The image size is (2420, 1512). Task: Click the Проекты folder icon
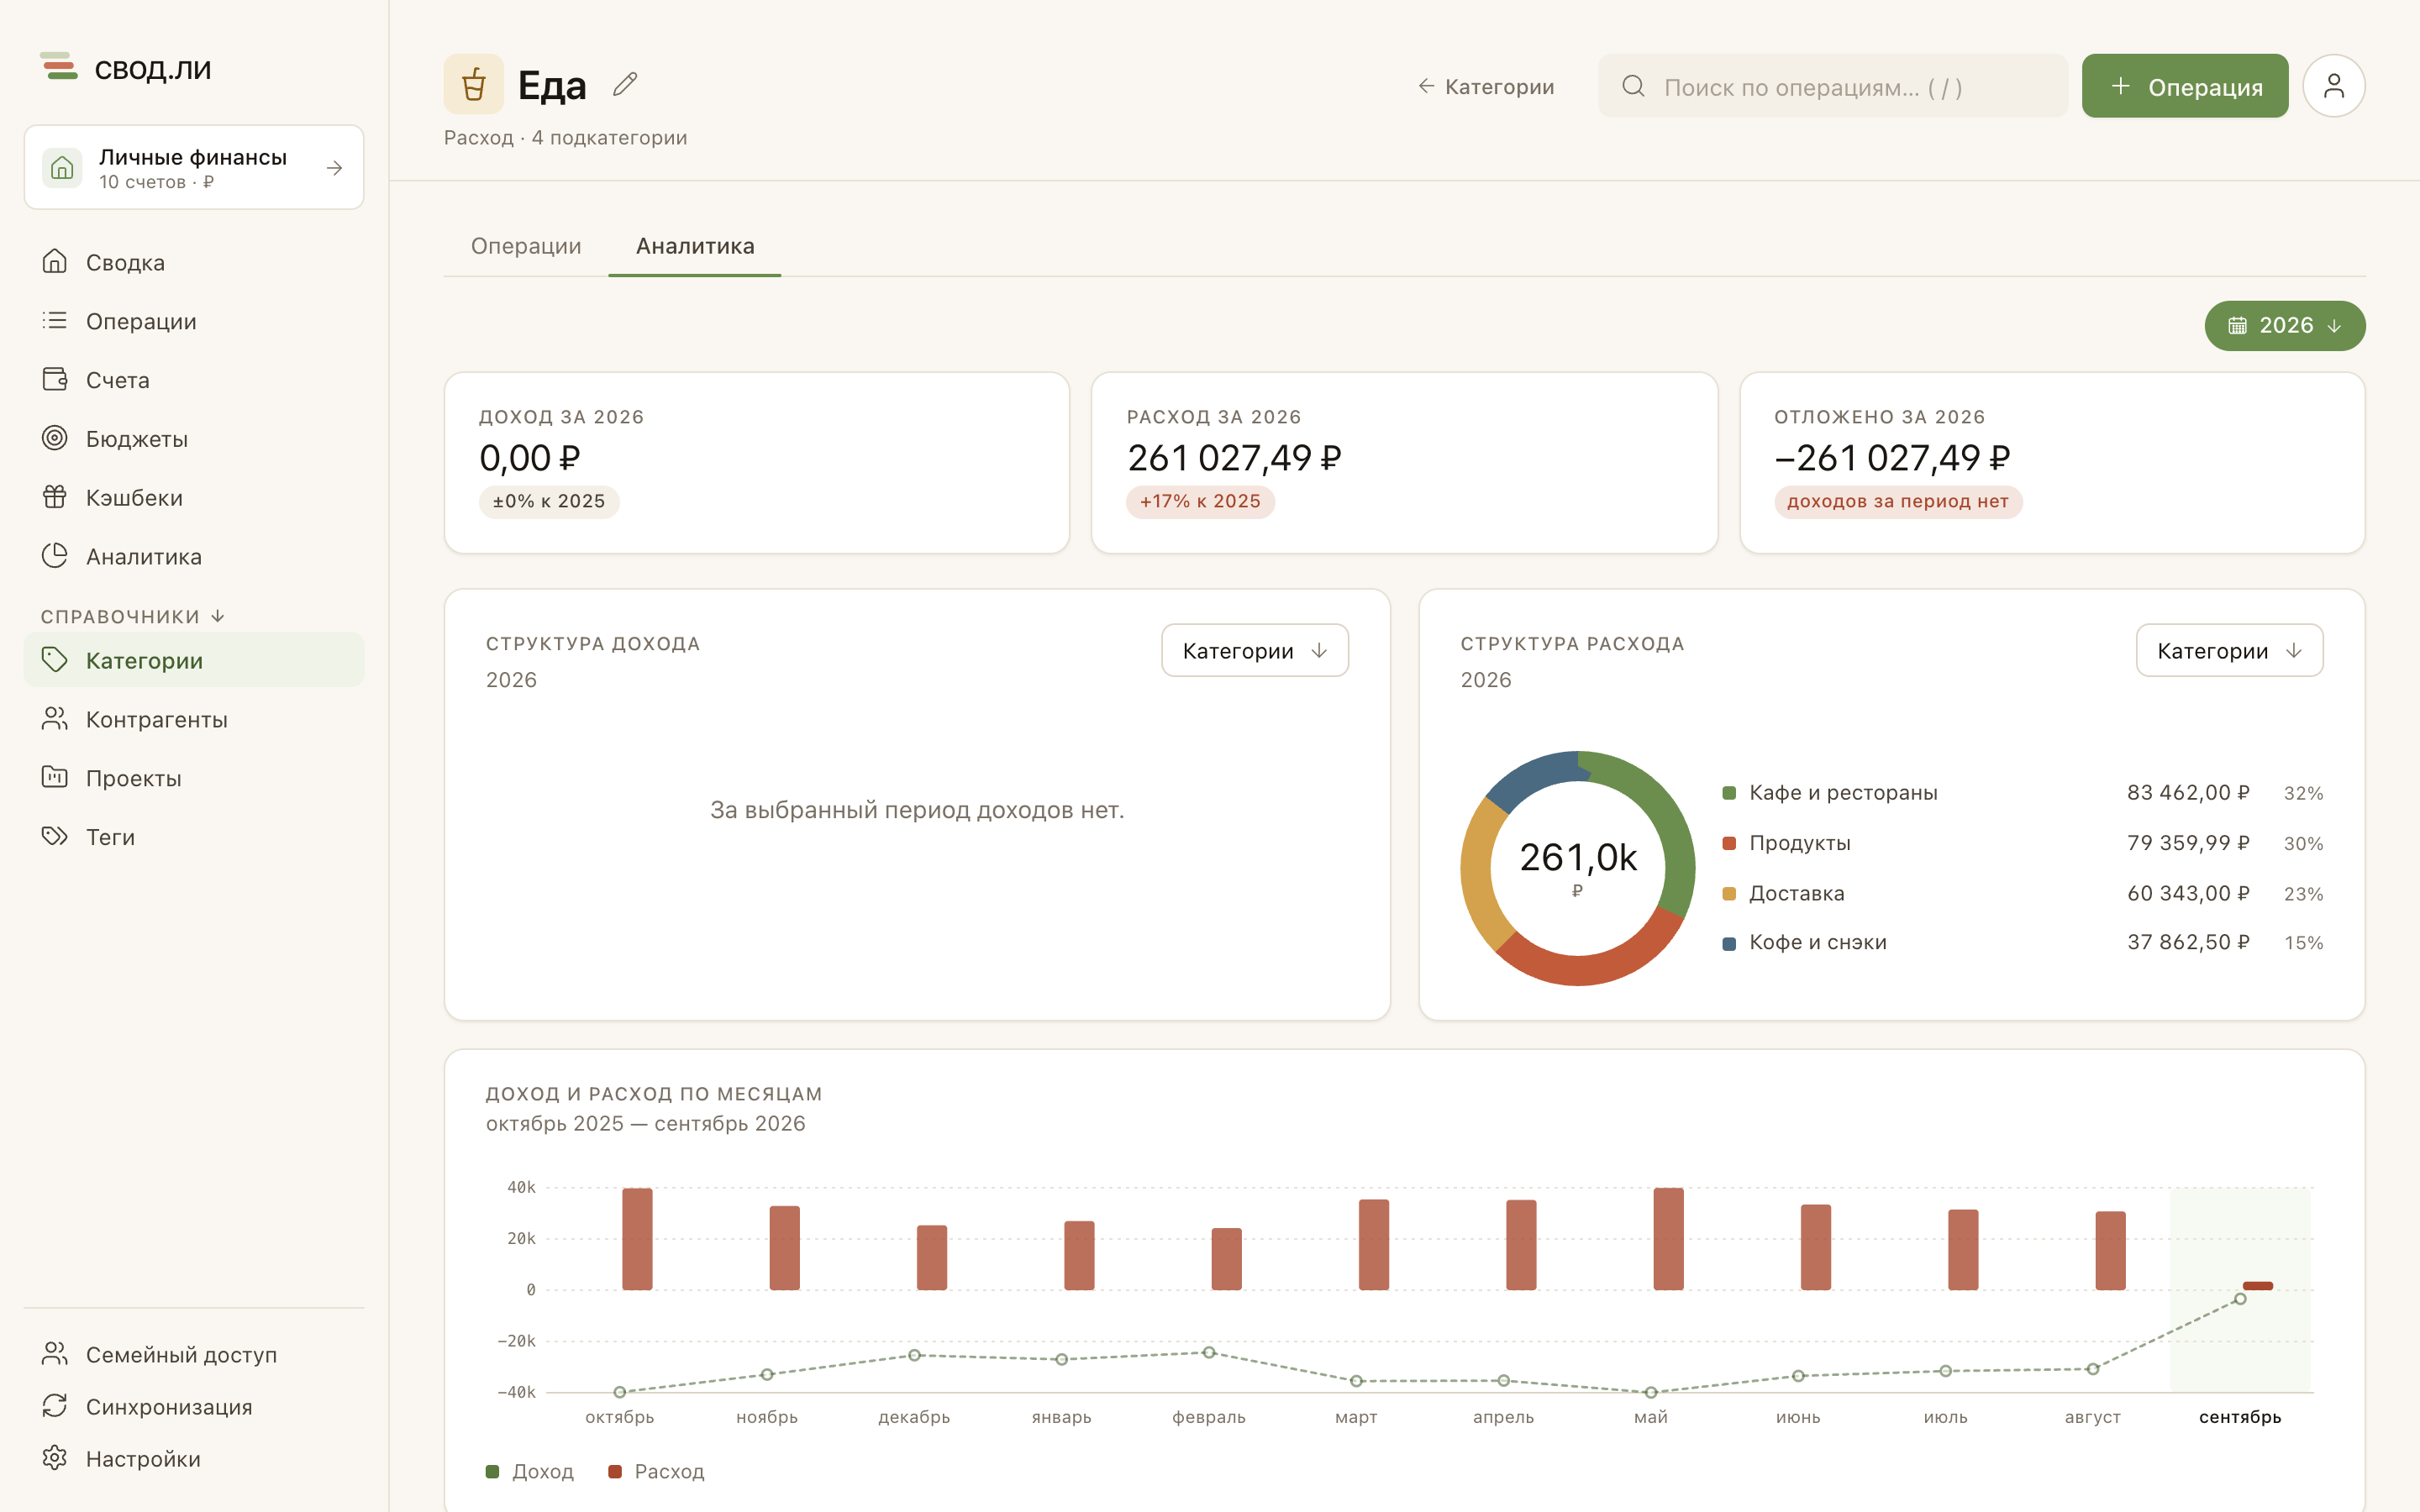(x=55, y=777)
